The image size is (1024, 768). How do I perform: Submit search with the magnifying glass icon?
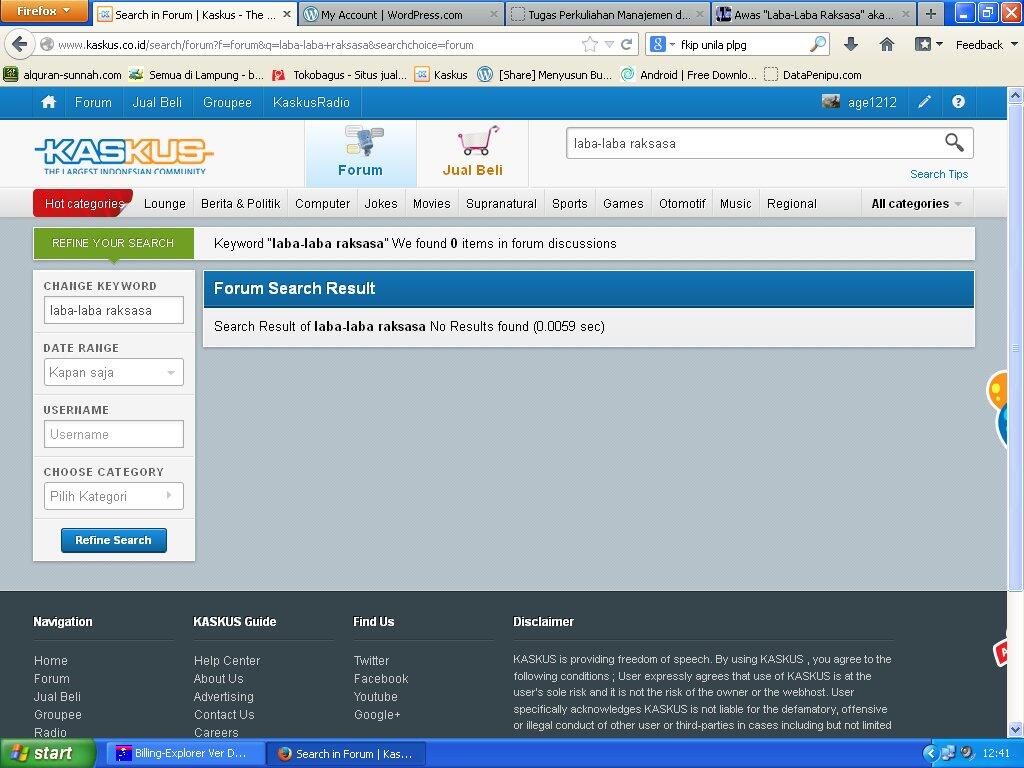(954, 142)
